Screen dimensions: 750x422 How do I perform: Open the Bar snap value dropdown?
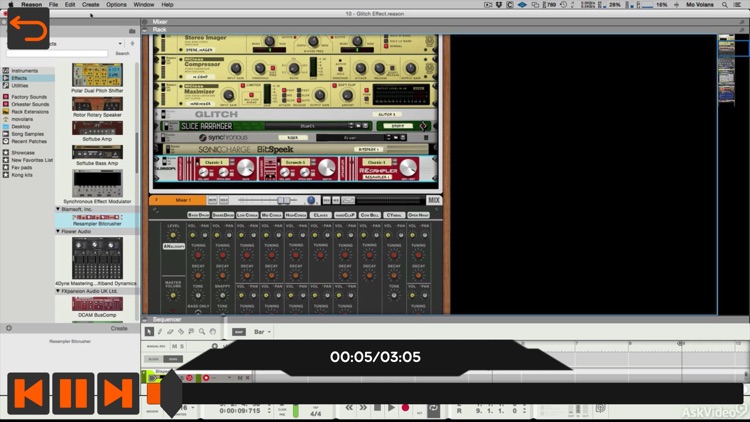click(262, 332)
